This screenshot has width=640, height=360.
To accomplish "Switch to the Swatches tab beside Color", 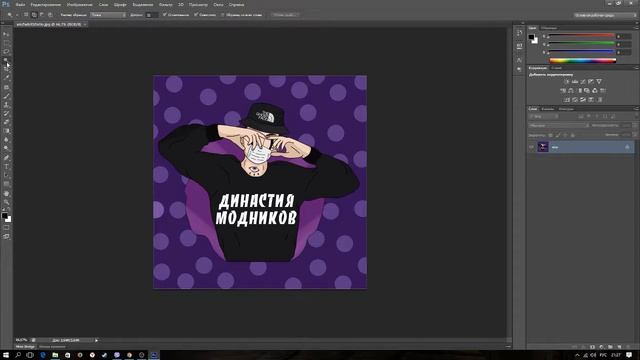I will (x=548, y=28).
